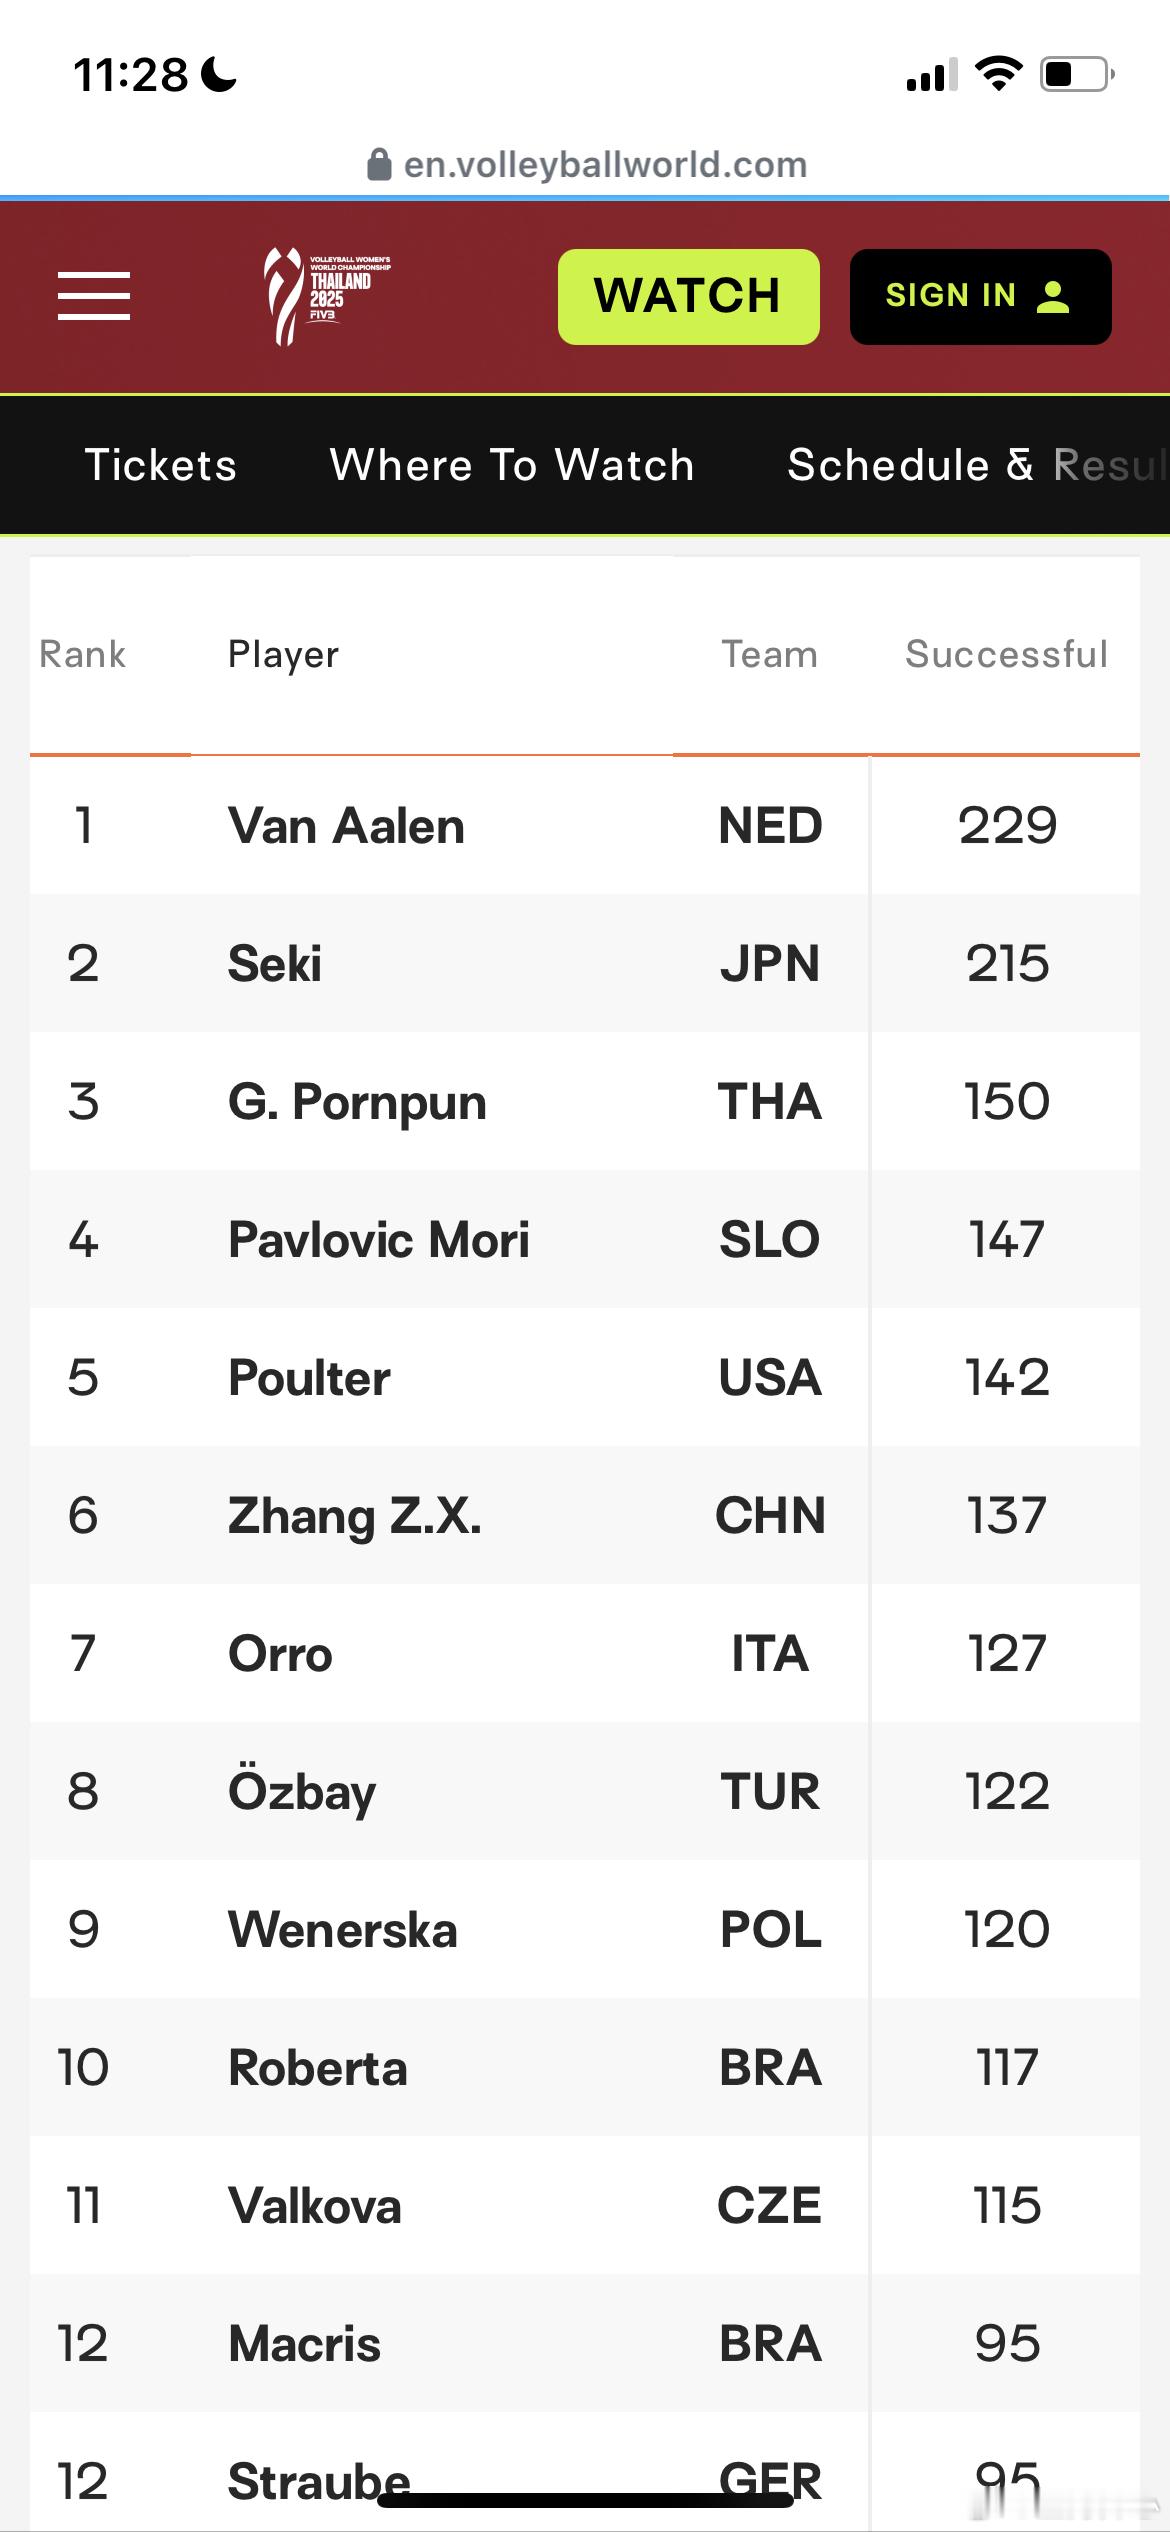The width and height of the screenshot is (1170, 2532).
Task: Tap the battery indicator icon
Action: click(1078, 74)
